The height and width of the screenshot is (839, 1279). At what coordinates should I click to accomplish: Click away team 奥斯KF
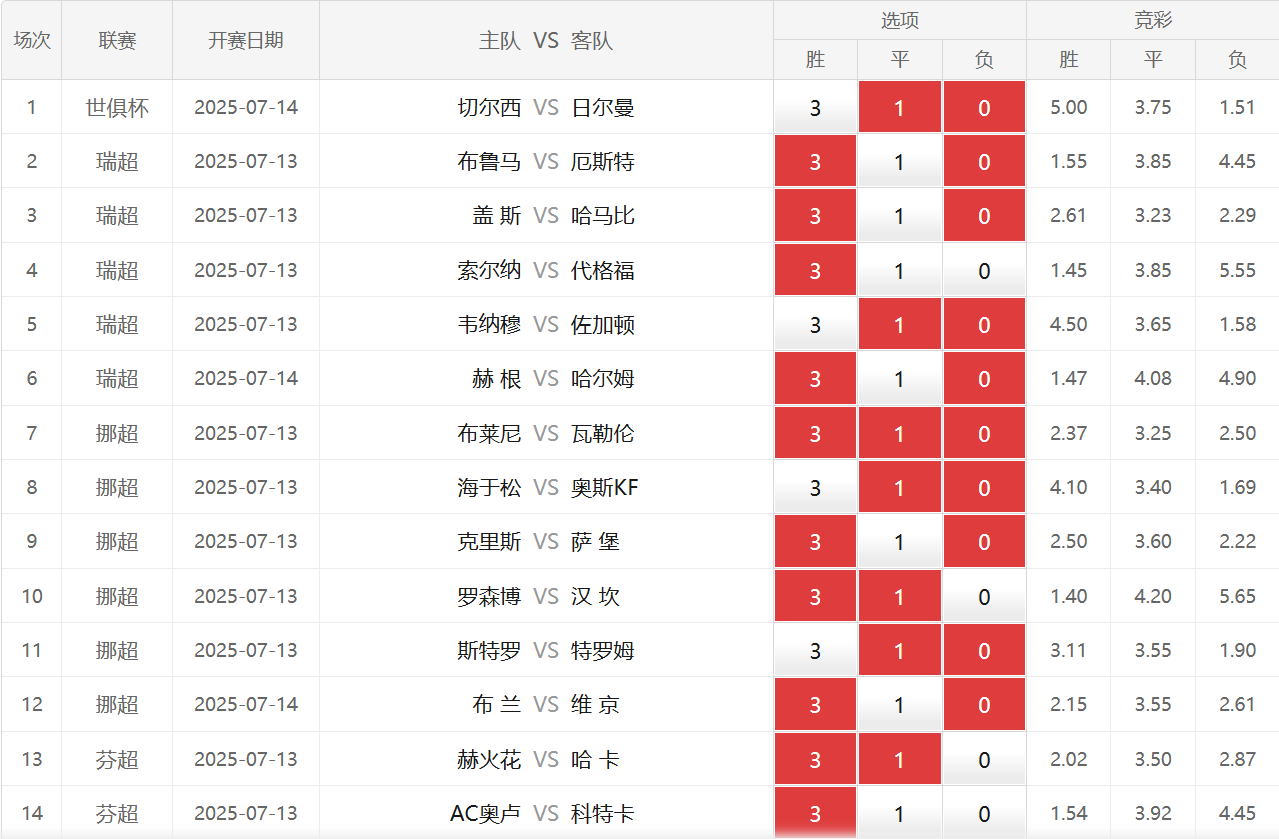(x=605, y=487)
